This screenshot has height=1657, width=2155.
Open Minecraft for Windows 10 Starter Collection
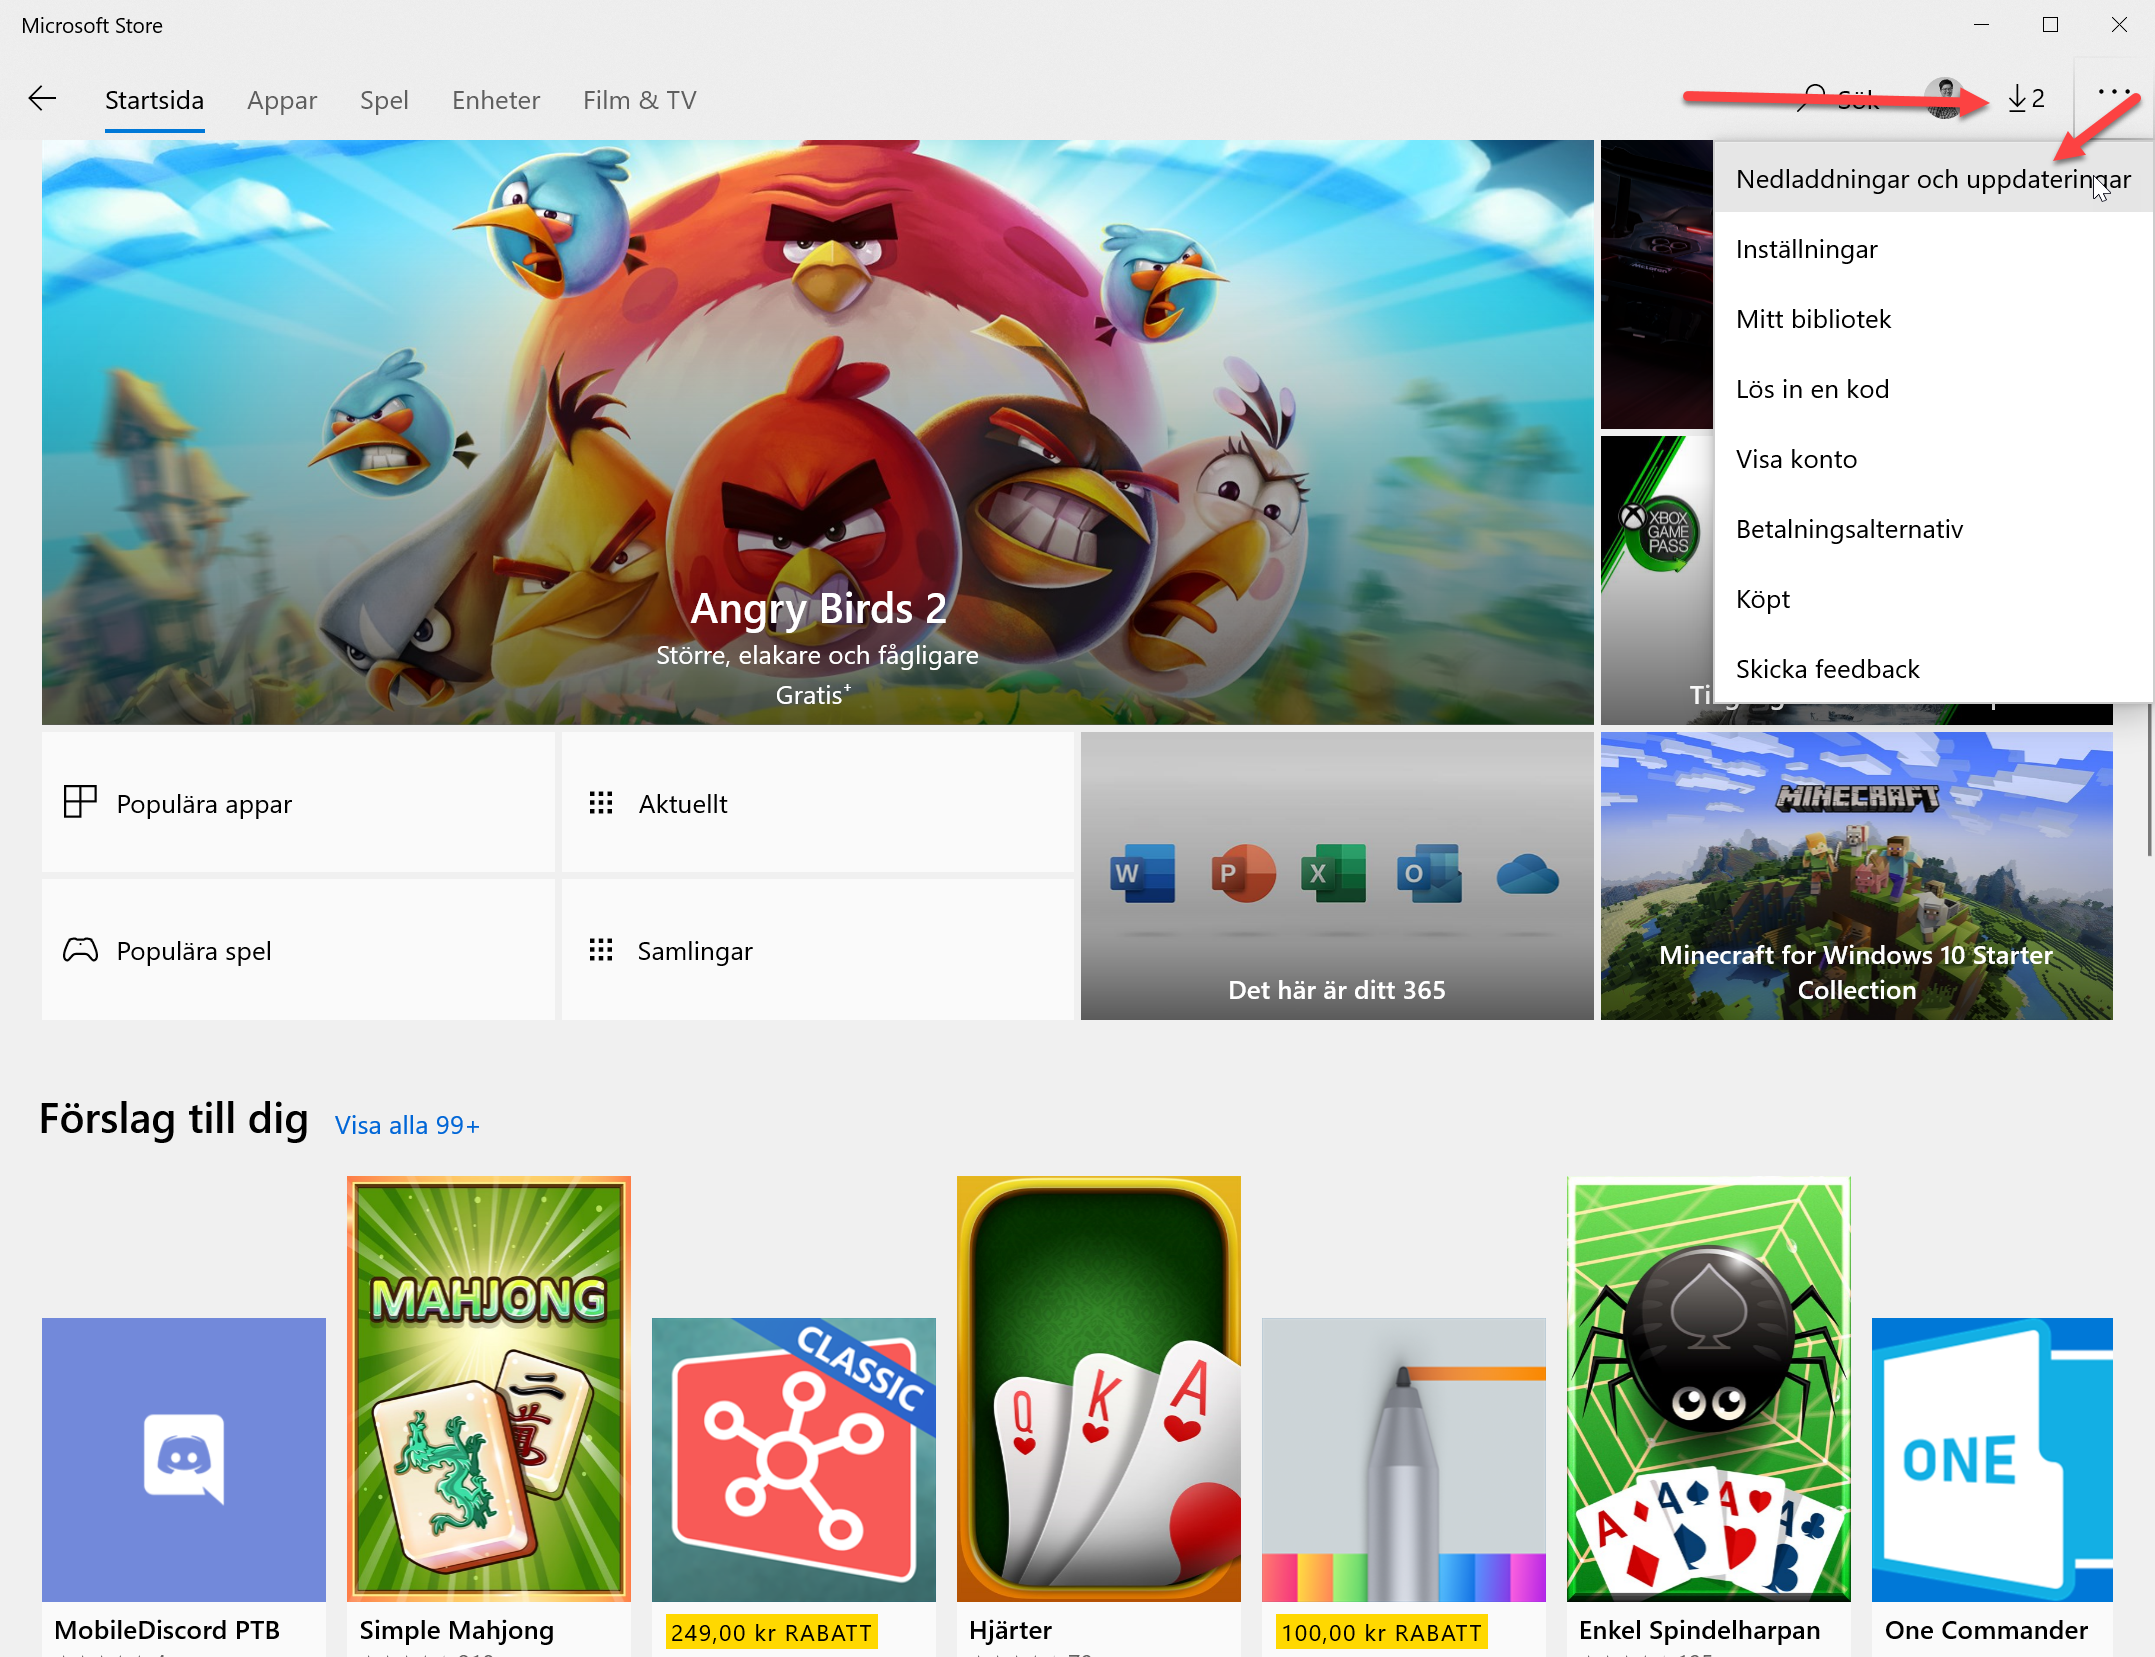click(x=1856, y=876)
